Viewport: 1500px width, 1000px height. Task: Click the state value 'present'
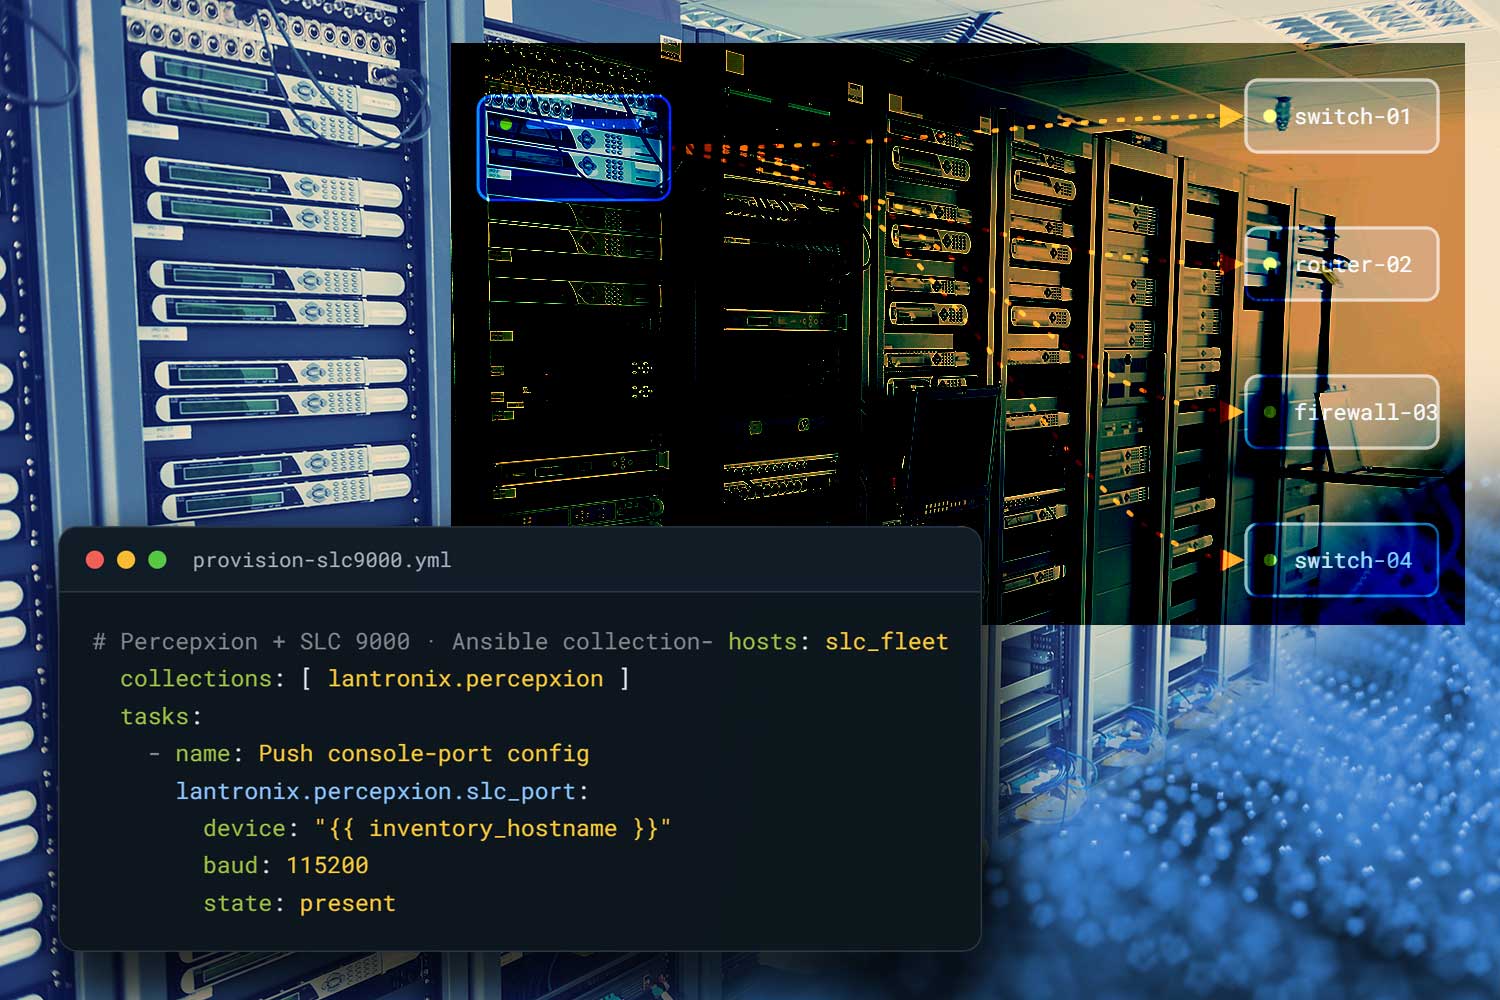coord(348,903)
